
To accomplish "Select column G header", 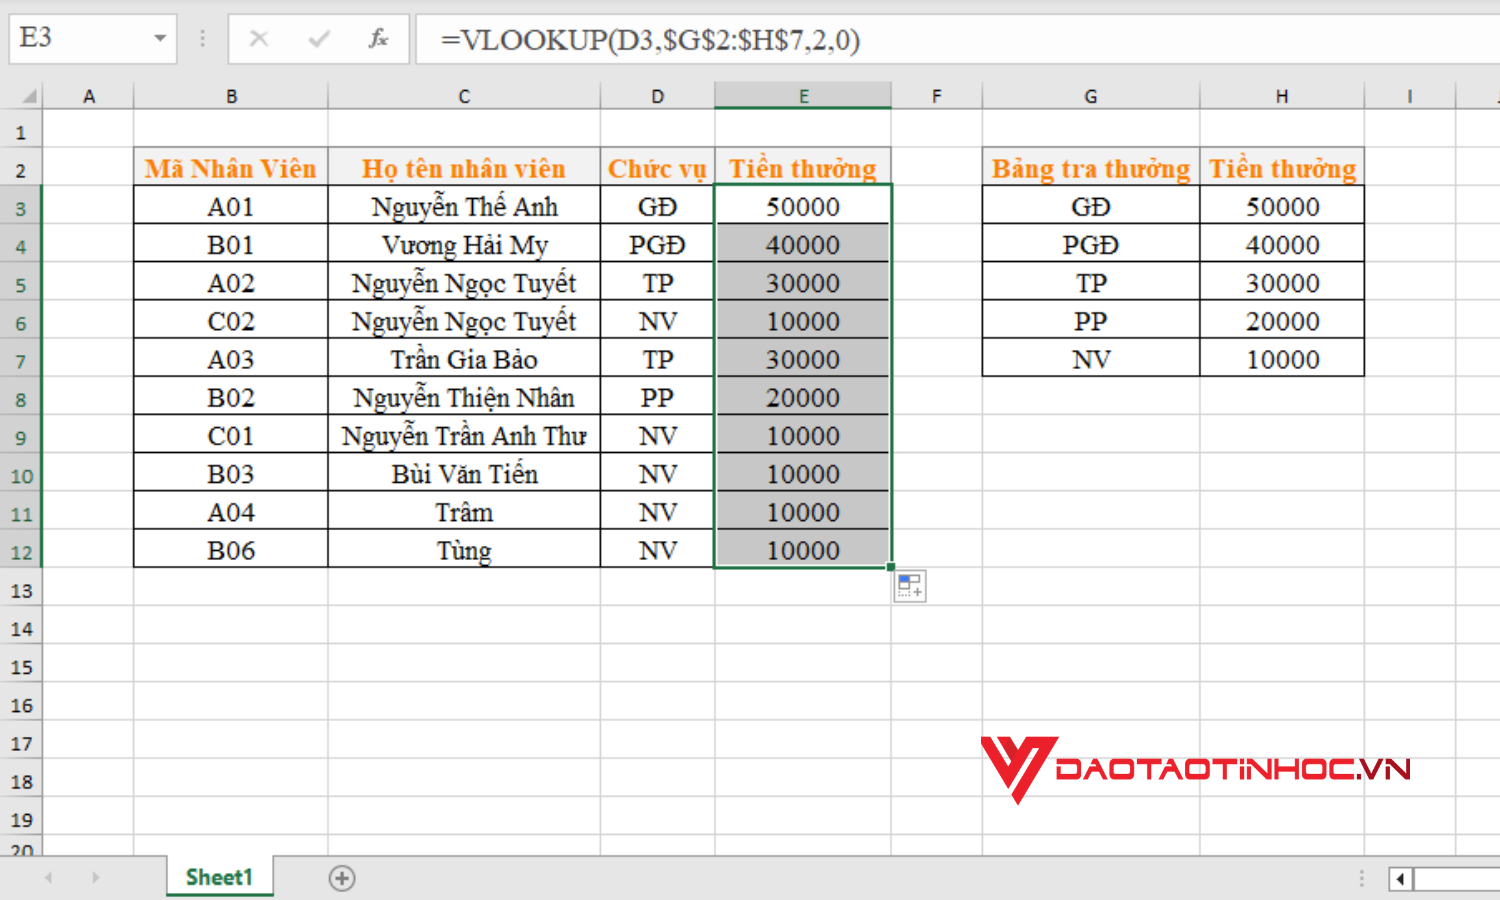I will click(x=1090, y=95).
